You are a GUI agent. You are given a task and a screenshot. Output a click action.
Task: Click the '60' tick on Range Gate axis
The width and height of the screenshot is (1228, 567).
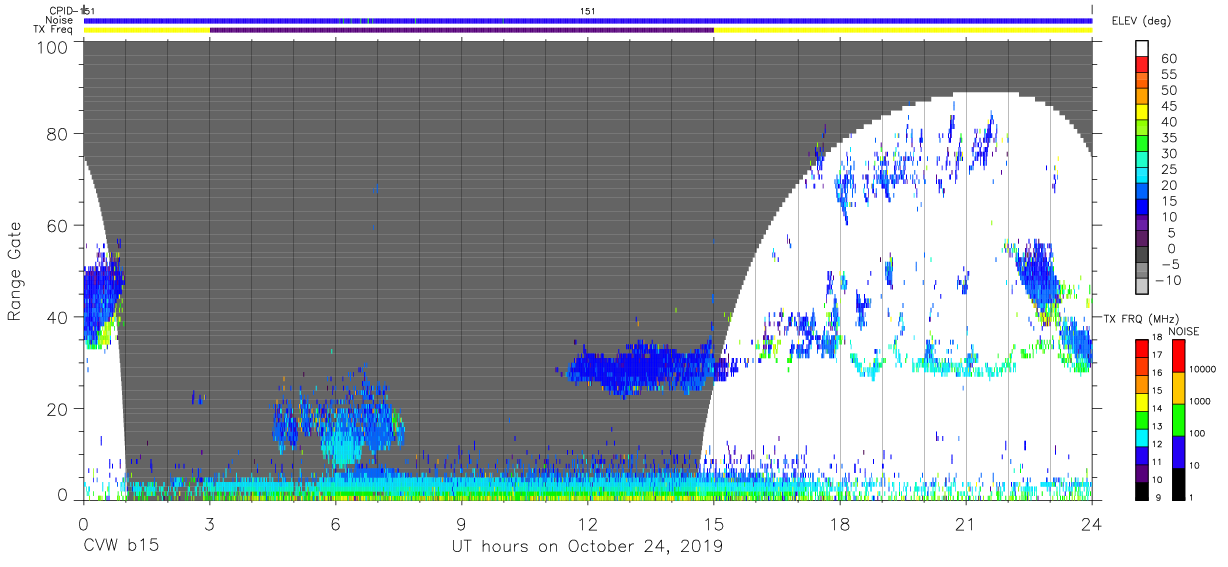[59, 225]
